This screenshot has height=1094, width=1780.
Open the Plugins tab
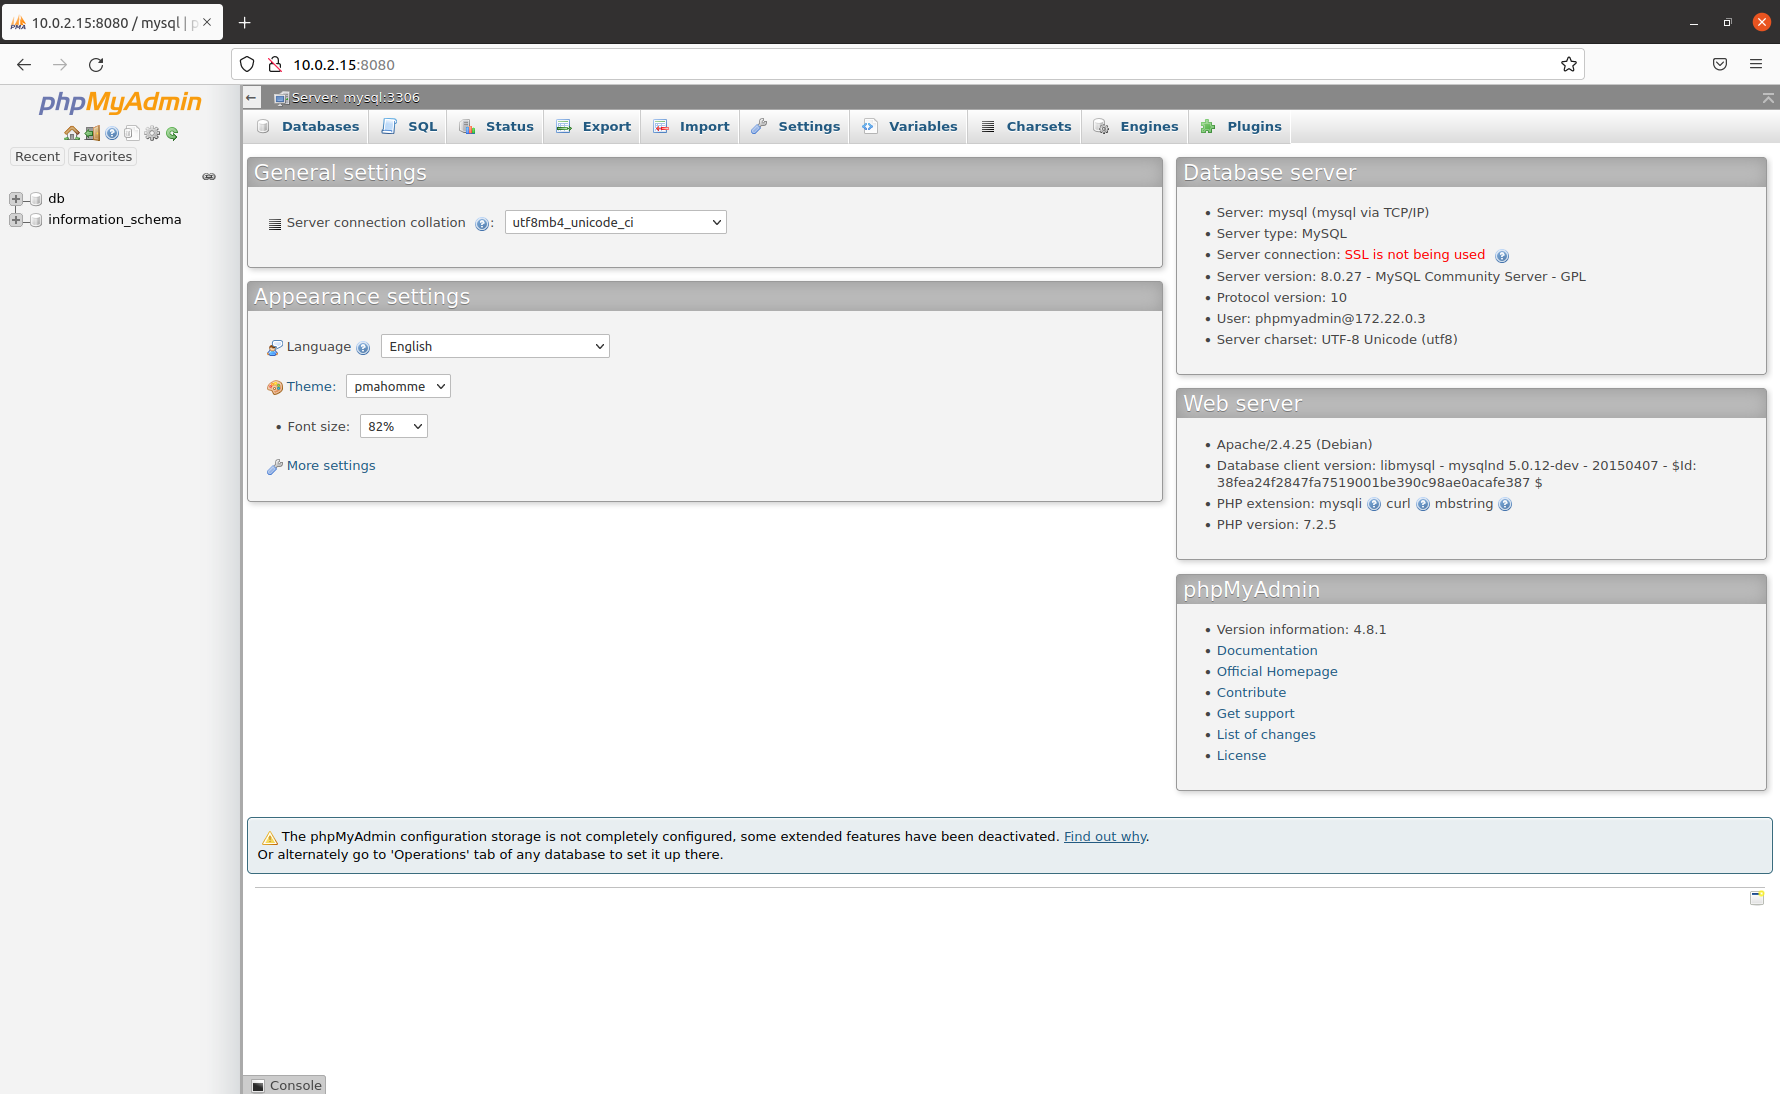pos(1241,126)
